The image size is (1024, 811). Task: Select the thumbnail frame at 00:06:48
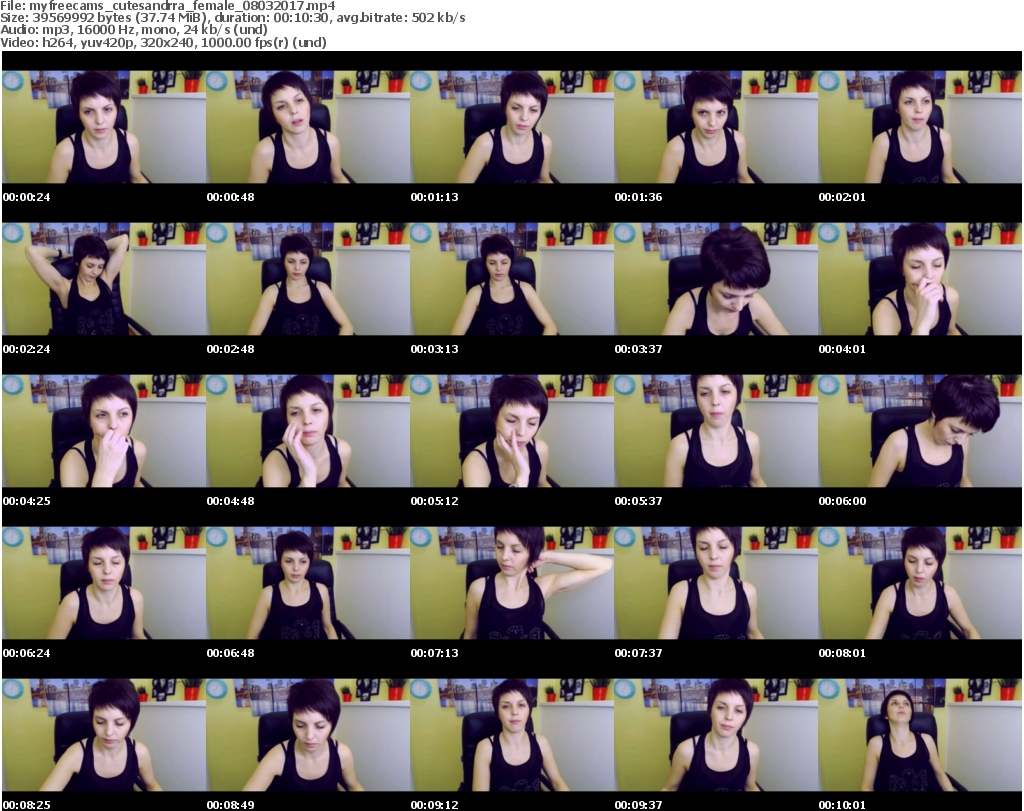[308, 583]
